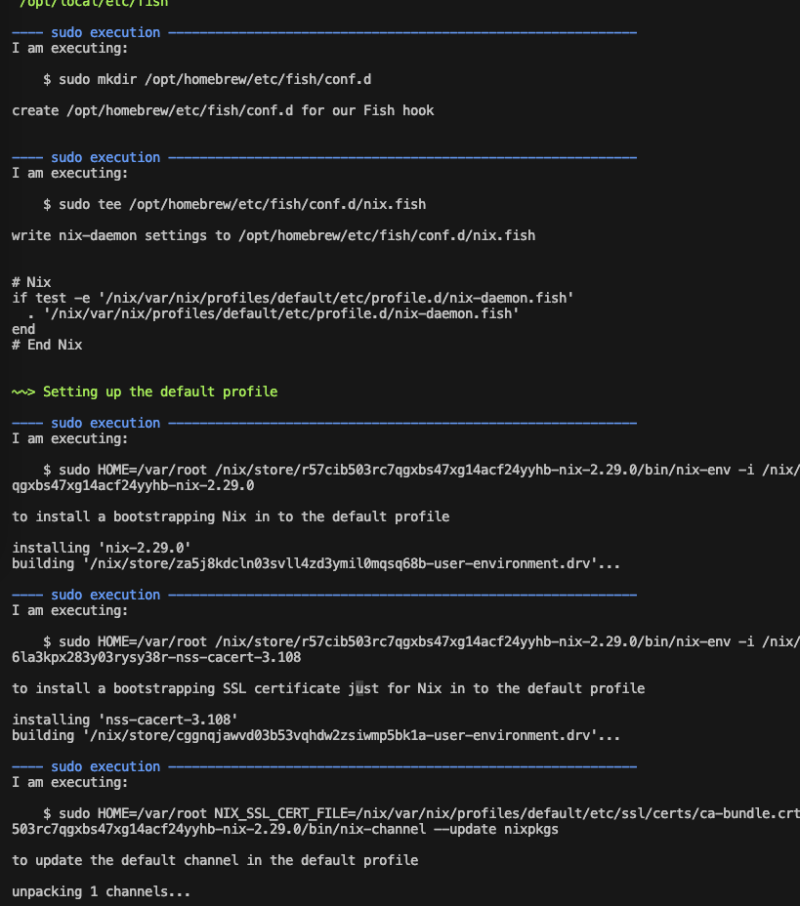Viewport: 800px width, 906px height.
Task: Click the 'sudo tee' nix.fish command
Action: [234, 204]
